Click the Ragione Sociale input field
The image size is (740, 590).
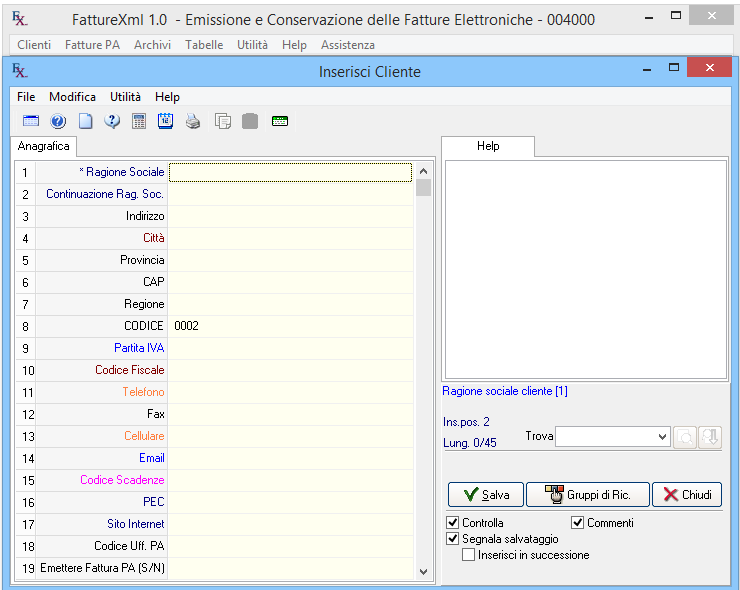click(x=290, y=172)
